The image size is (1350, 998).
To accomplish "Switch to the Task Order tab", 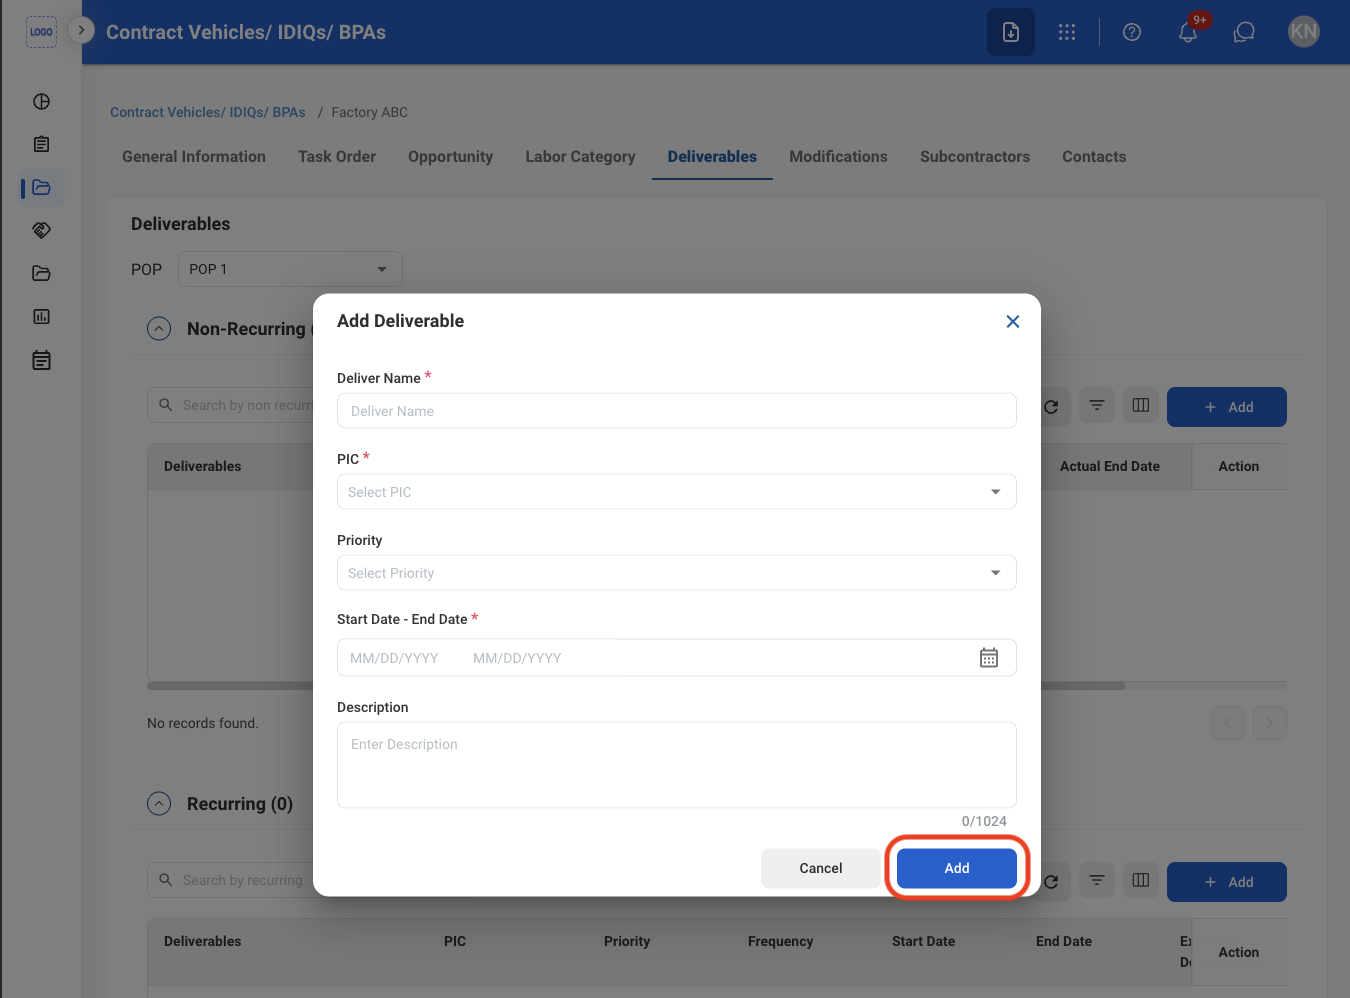I will tap(337, 157).
